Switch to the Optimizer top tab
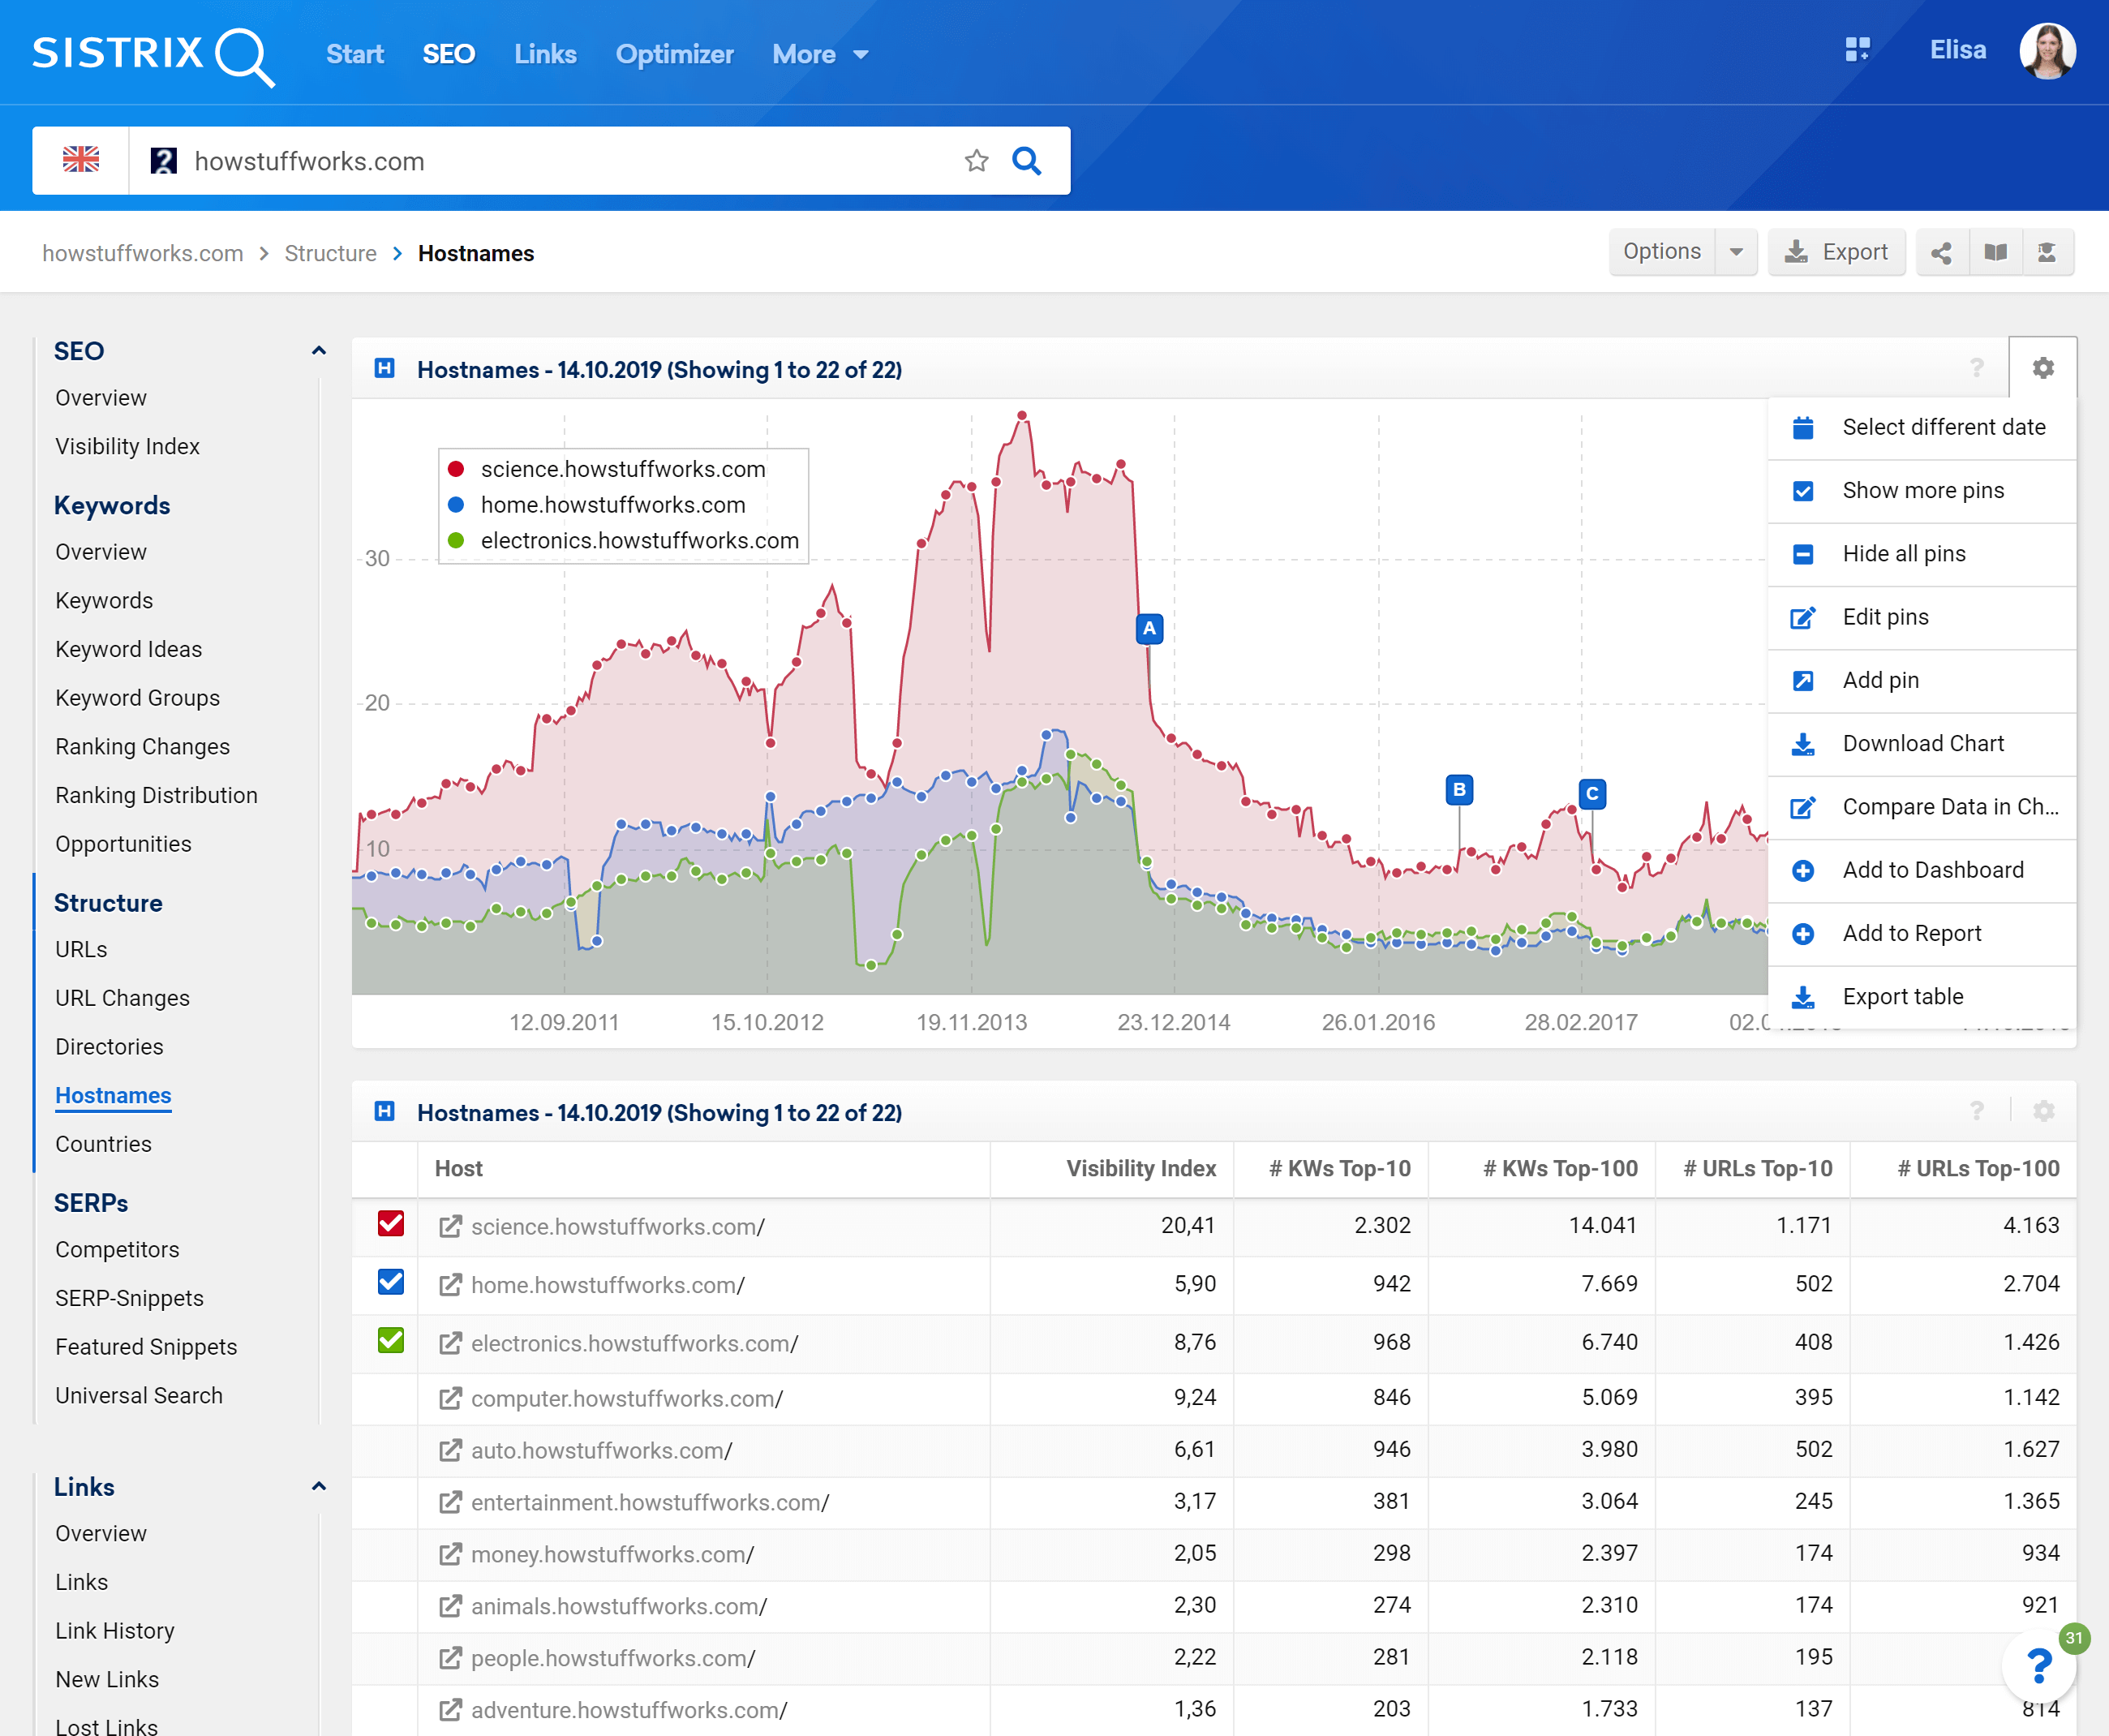 pos(674,55)
